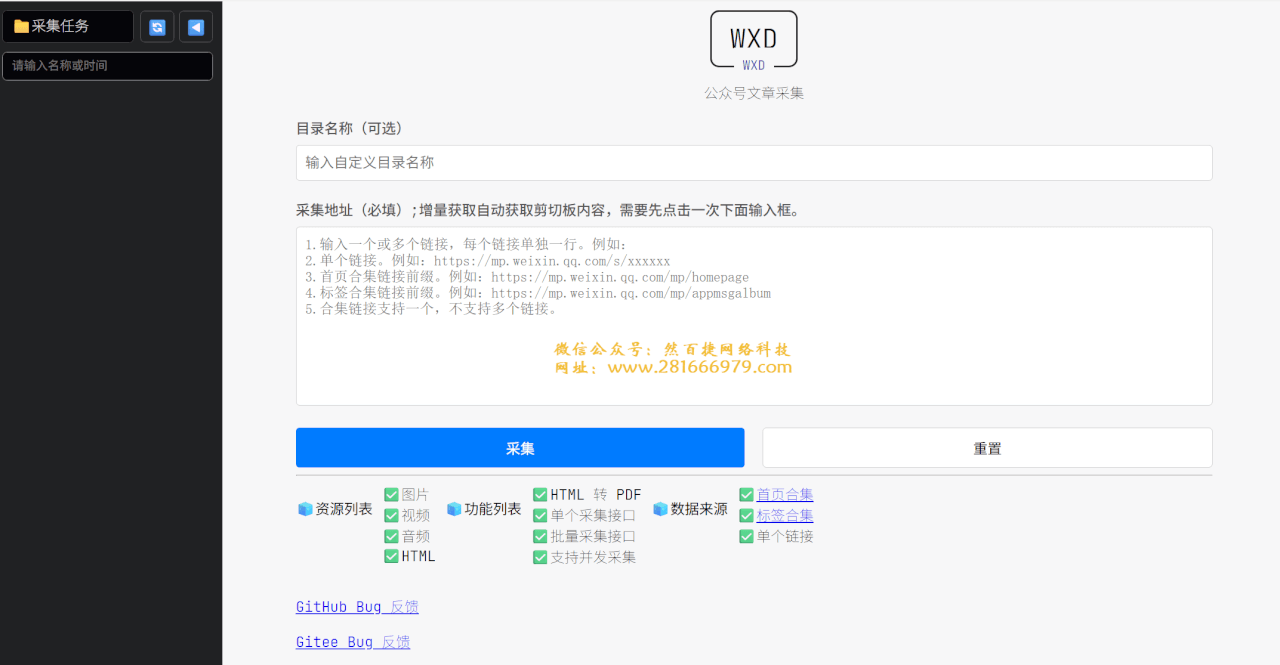The image size is (1280, 665).
Task: Click the folder icon beside 采集任务
Action: tap(20, 25)
